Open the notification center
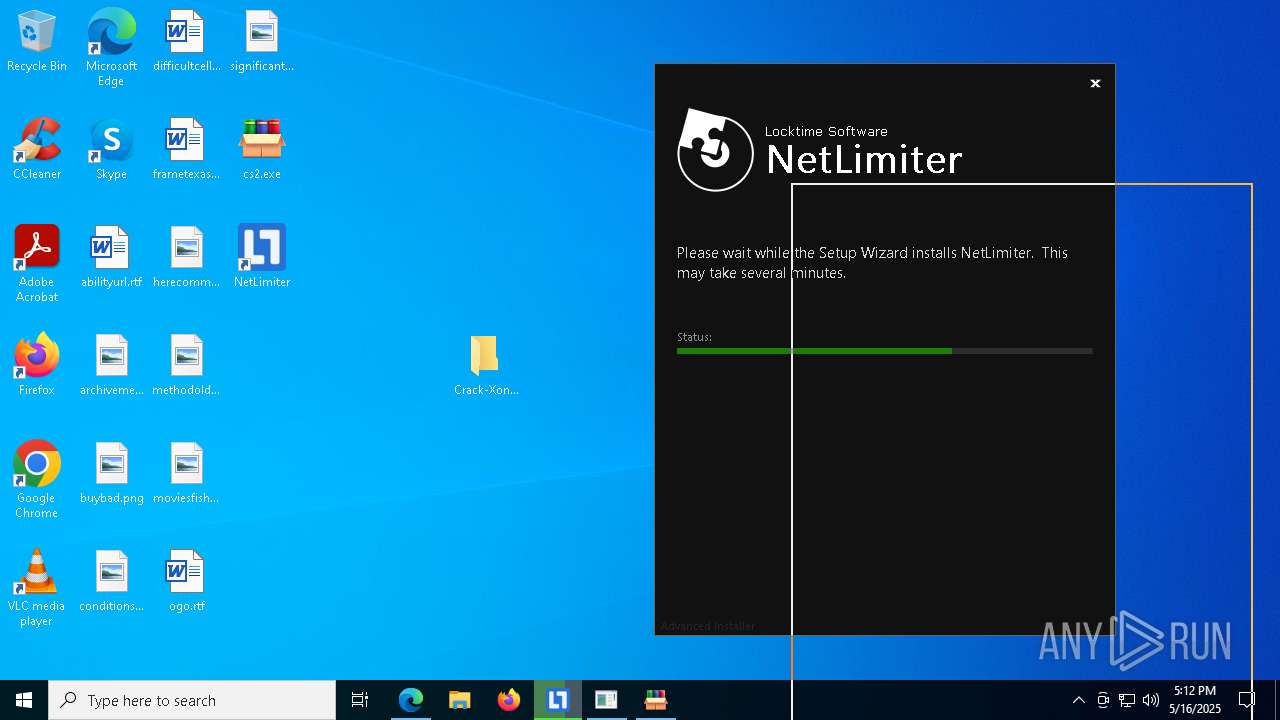This screenshot has width=1280, height=720. coord(1247,700)
